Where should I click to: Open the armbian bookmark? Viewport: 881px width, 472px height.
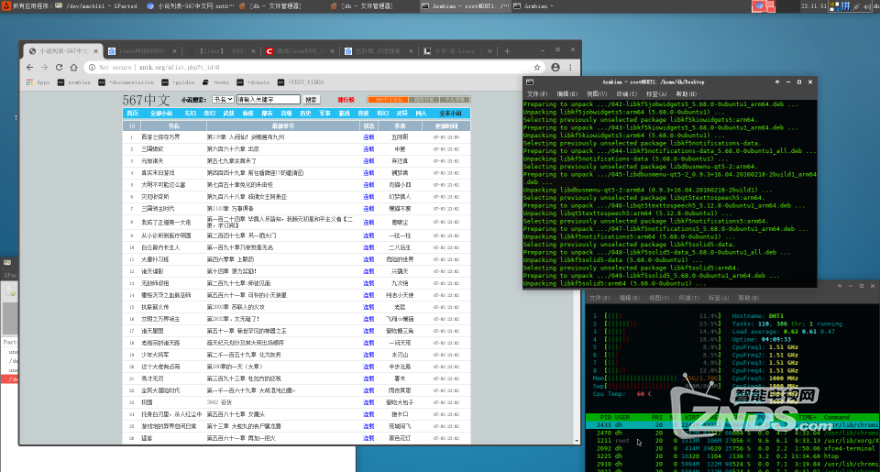point(76,83)
